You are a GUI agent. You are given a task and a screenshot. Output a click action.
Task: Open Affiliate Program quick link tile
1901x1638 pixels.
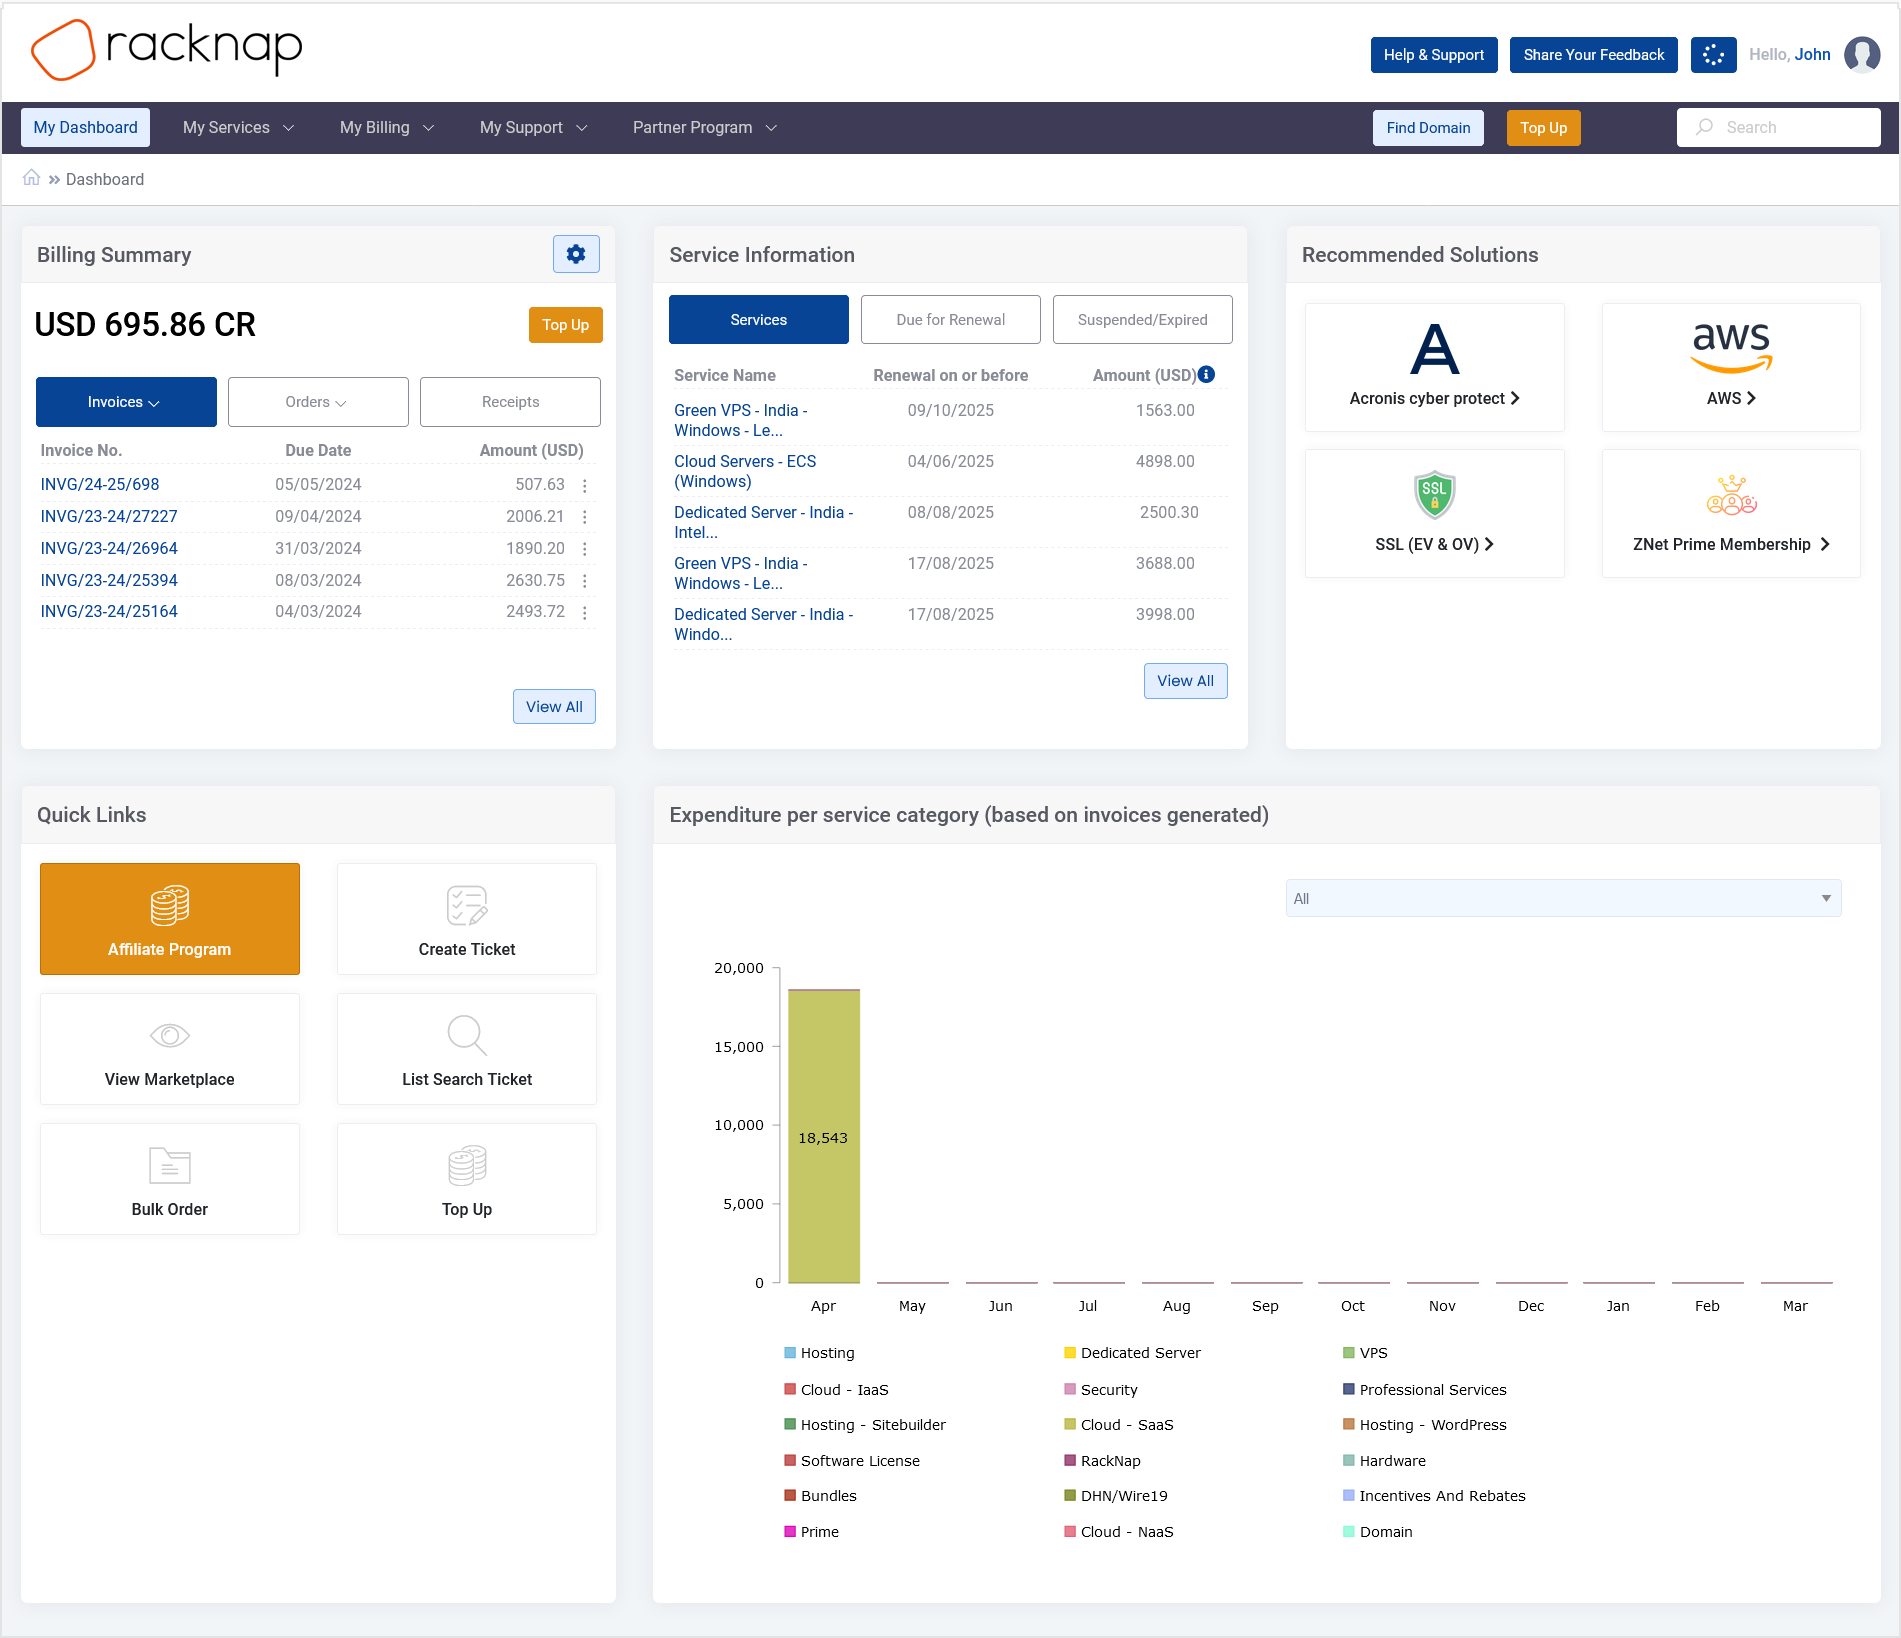pyautogui.click(x=170, y=919)
